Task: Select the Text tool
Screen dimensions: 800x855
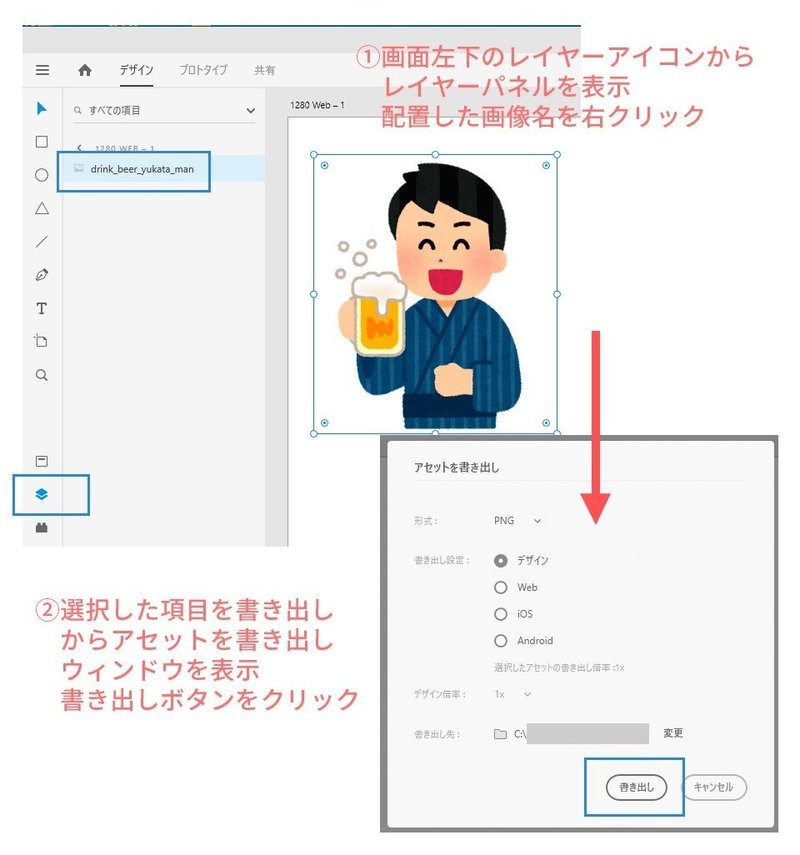Action: point(41,308)
